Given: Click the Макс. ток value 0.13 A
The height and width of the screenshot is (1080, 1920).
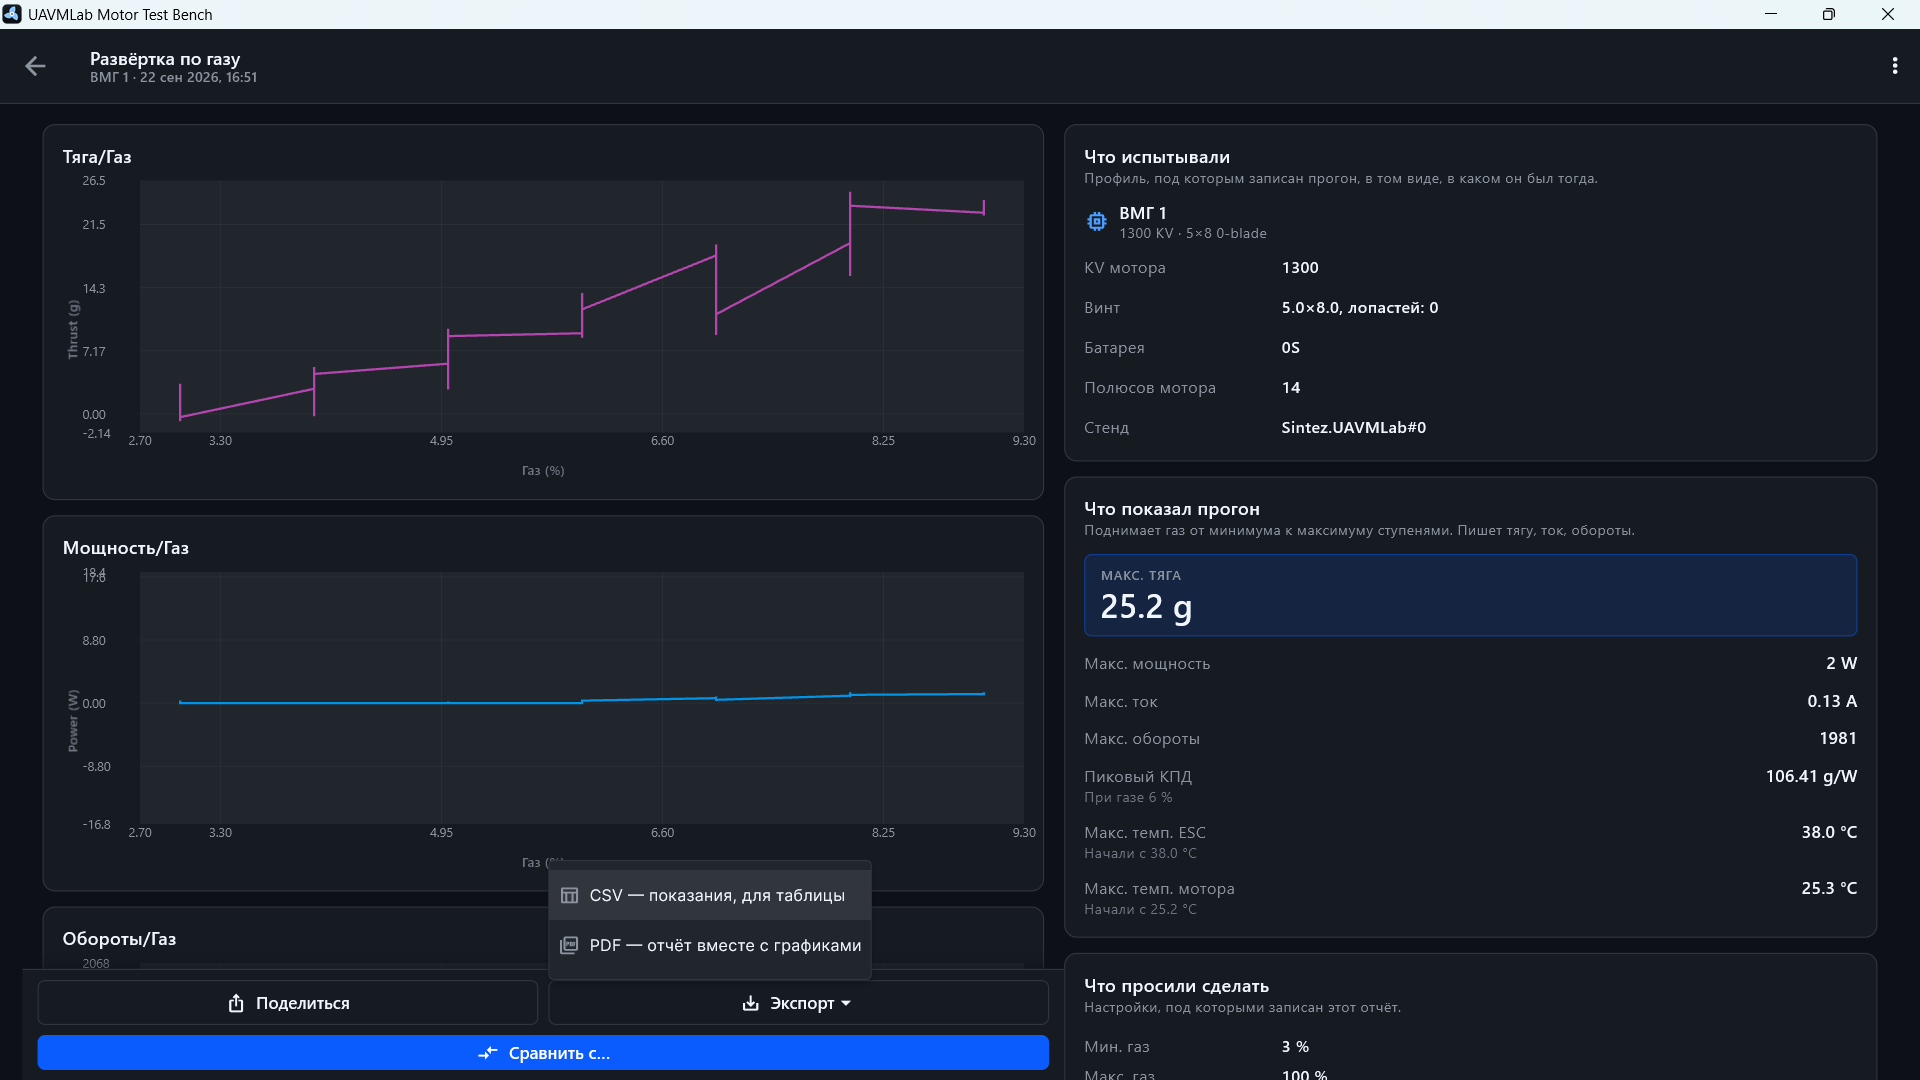Looking at the screenshot, I should point(1832,701).
